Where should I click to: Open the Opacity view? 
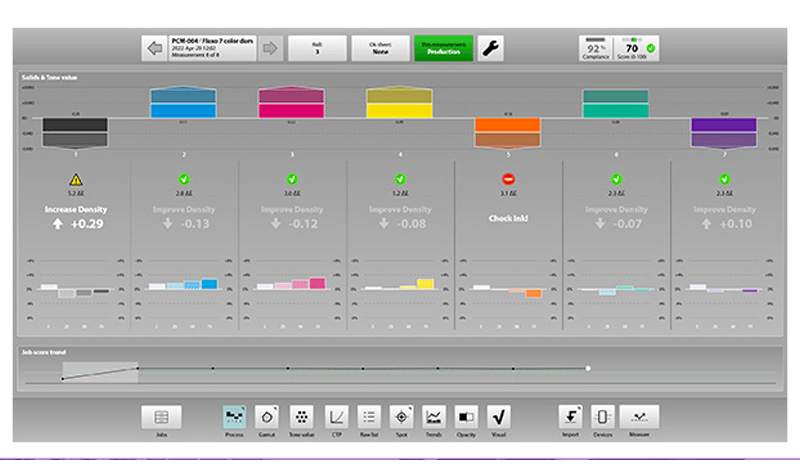click(466, 417)
